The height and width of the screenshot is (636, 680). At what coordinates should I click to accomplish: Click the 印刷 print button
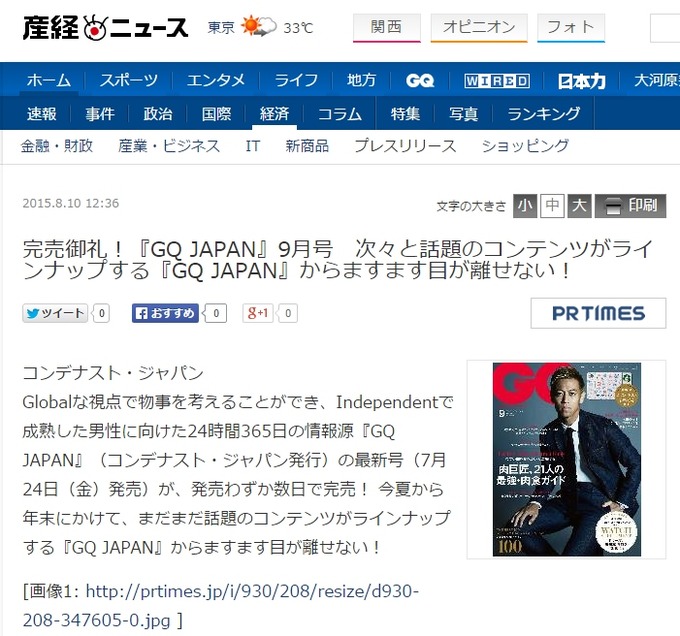631,205
